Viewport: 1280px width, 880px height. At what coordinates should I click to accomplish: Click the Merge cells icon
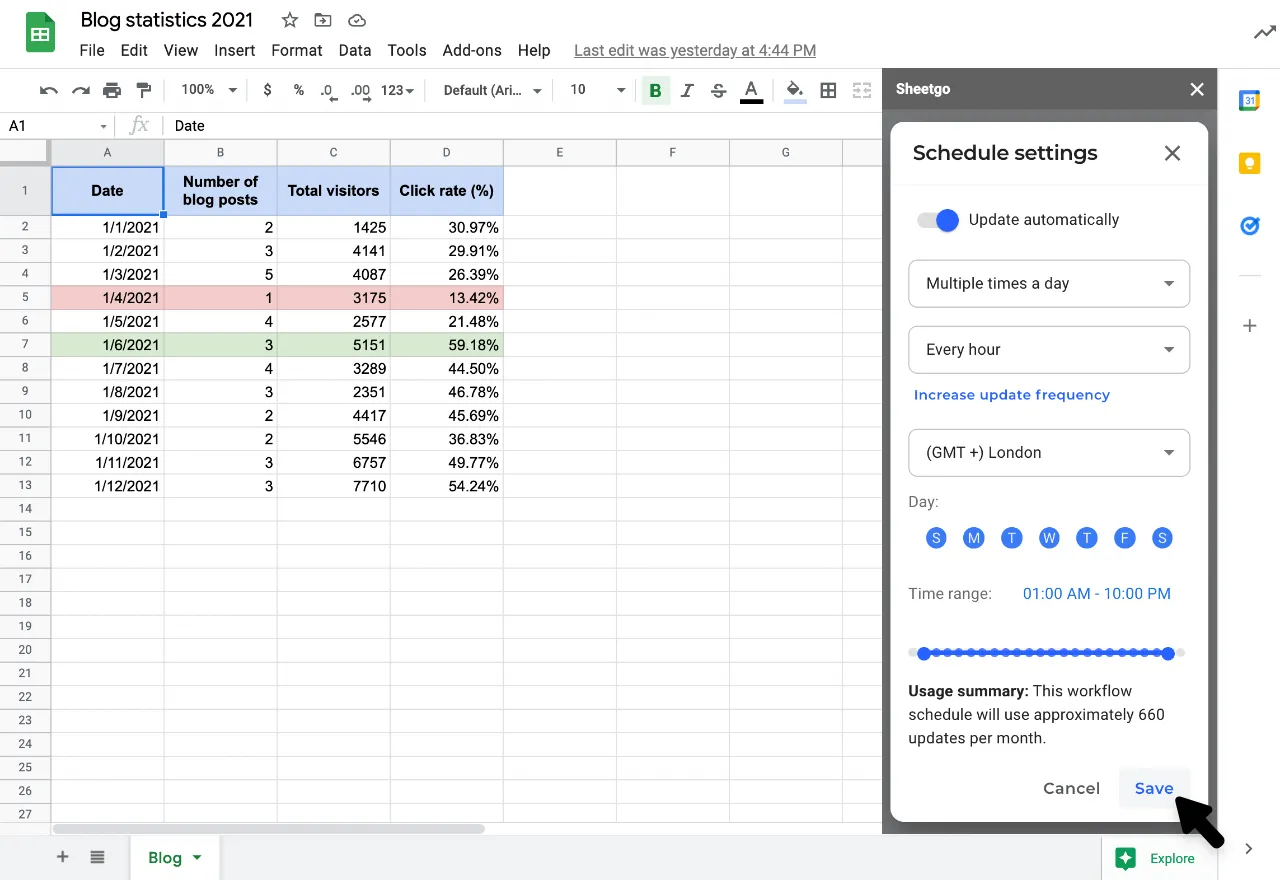pyautogui.click(x=861, y=90)
